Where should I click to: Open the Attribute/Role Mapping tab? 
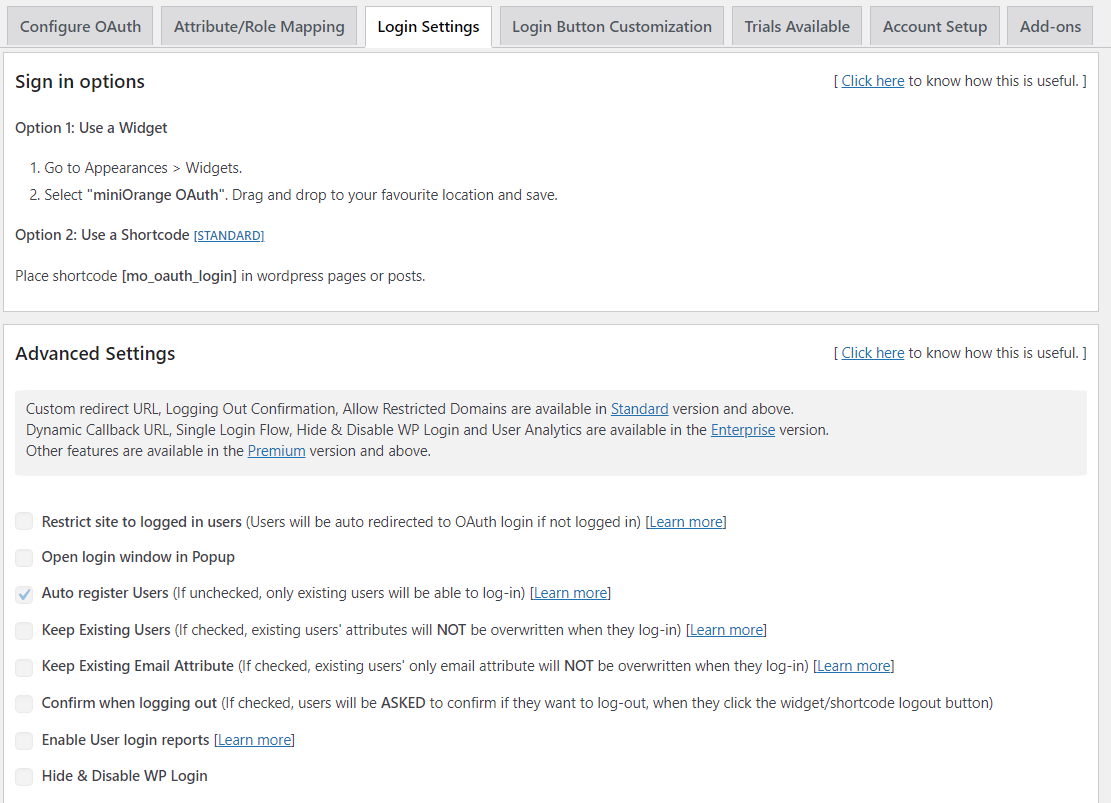coord(259,27)
